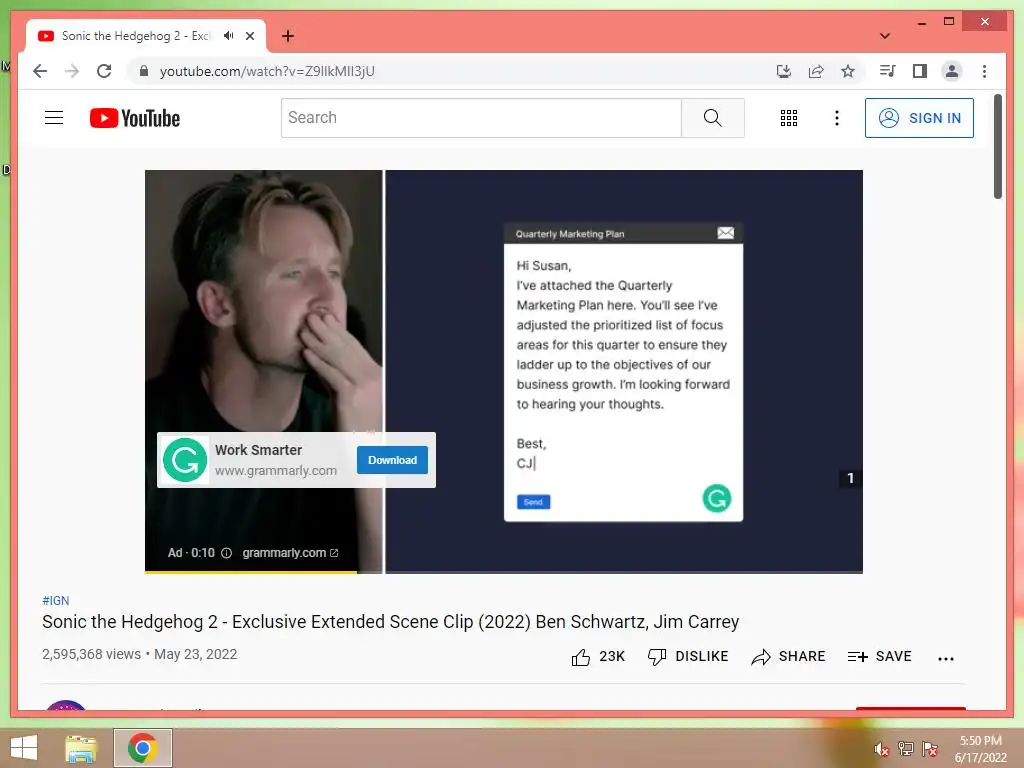Share this page from address bar
1024x768 pixels.
pyautogui.click(x=816, y=71)
